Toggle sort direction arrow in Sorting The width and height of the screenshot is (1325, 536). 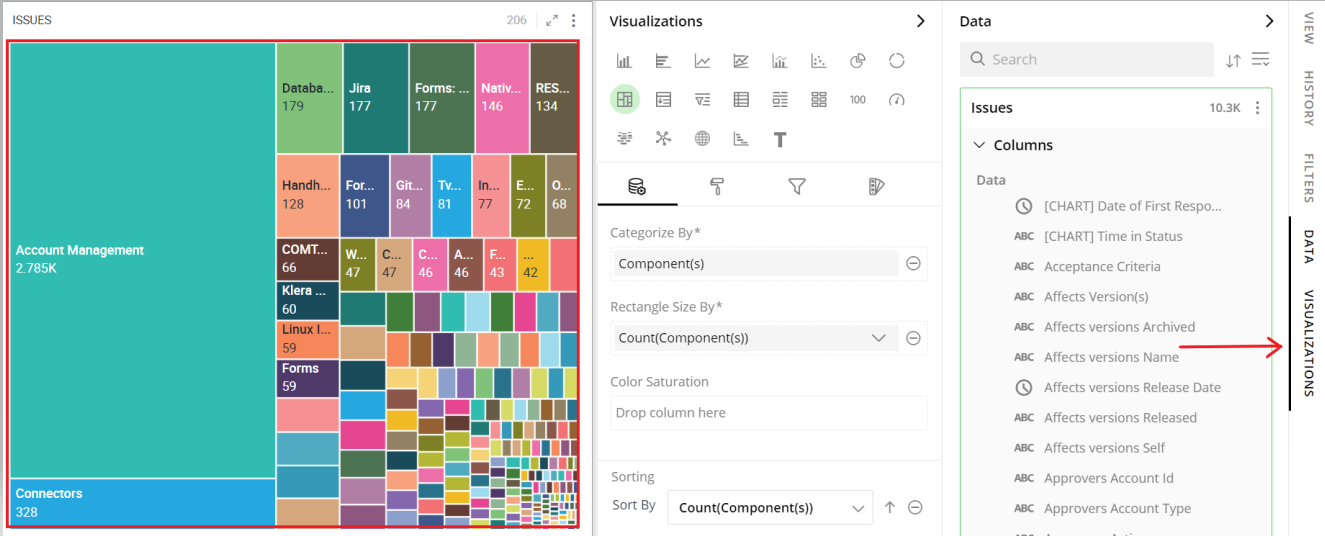tap(889, 508)
